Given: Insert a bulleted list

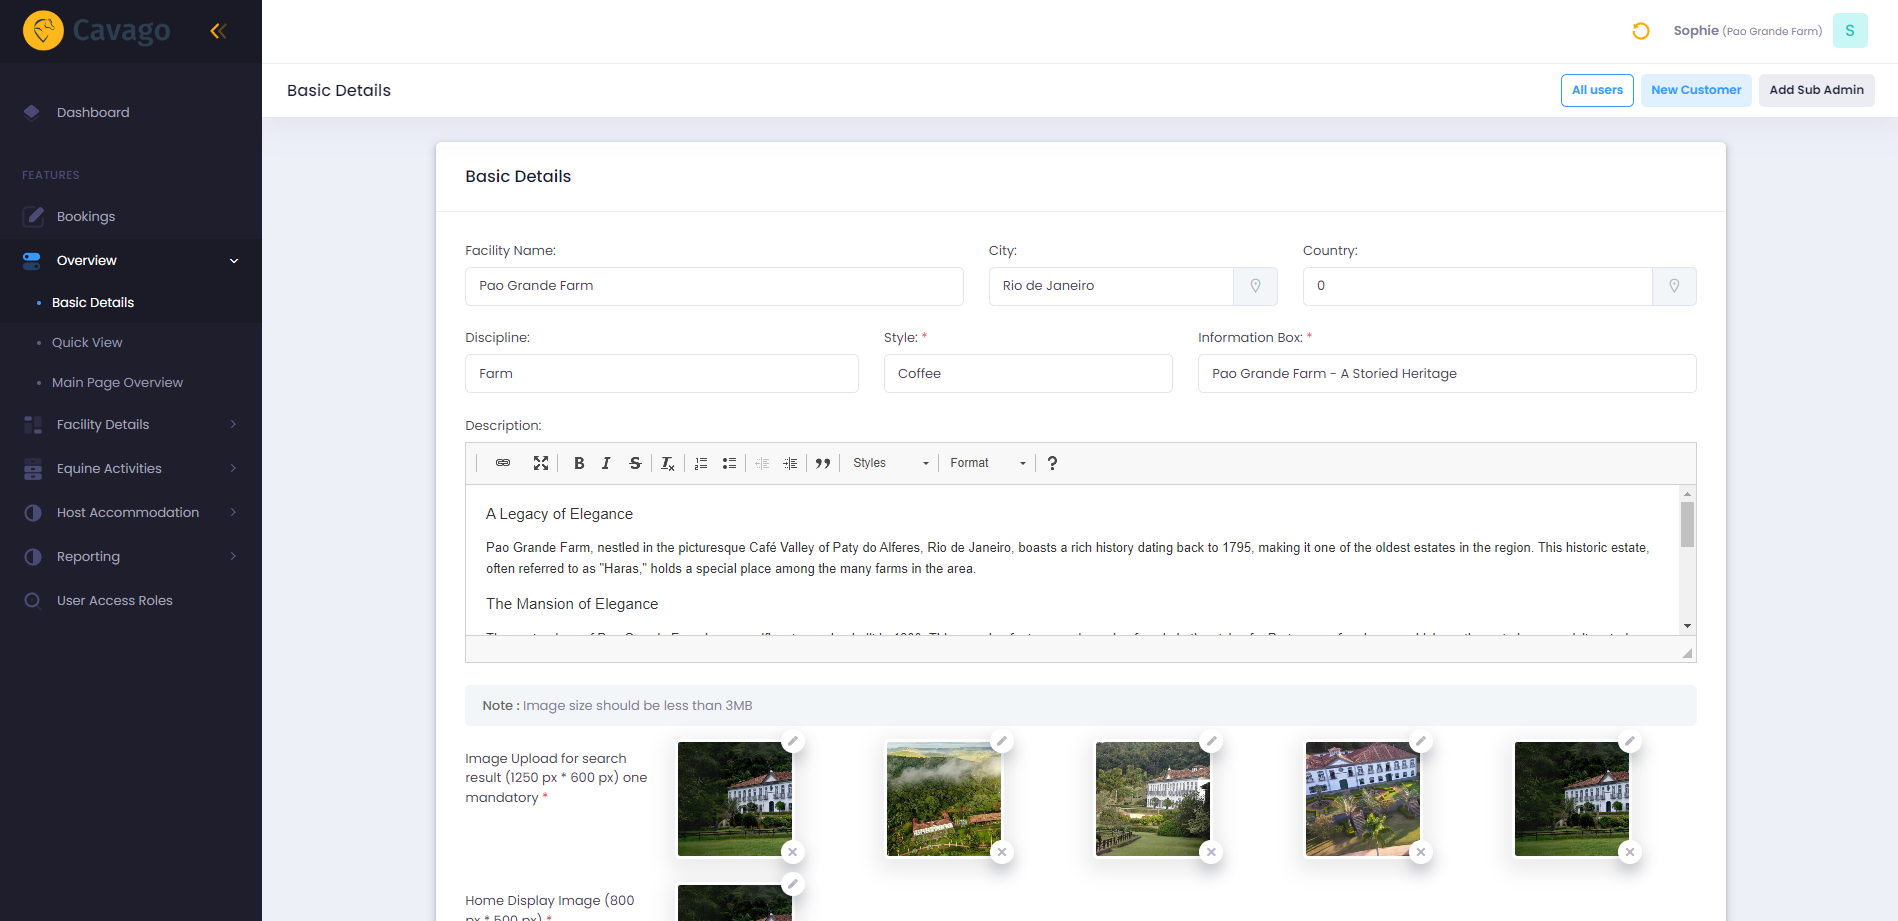Looking at the screenshot, I should click(729, 463).
